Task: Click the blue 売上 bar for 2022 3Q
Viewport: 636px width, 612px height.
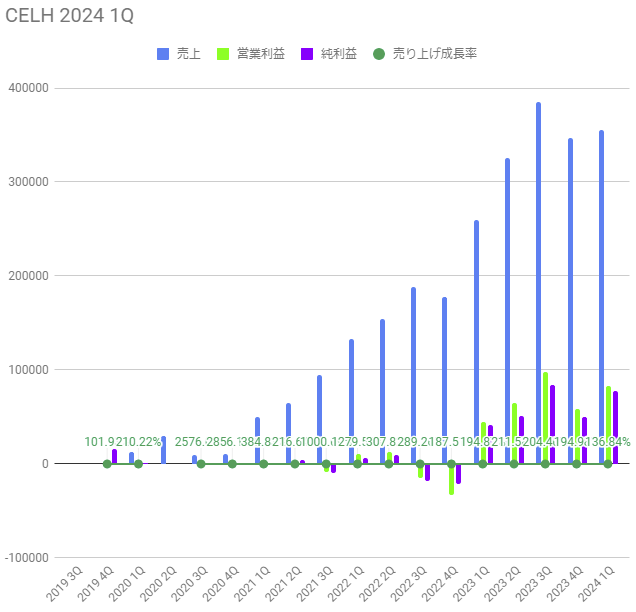Action: [413, 376]
